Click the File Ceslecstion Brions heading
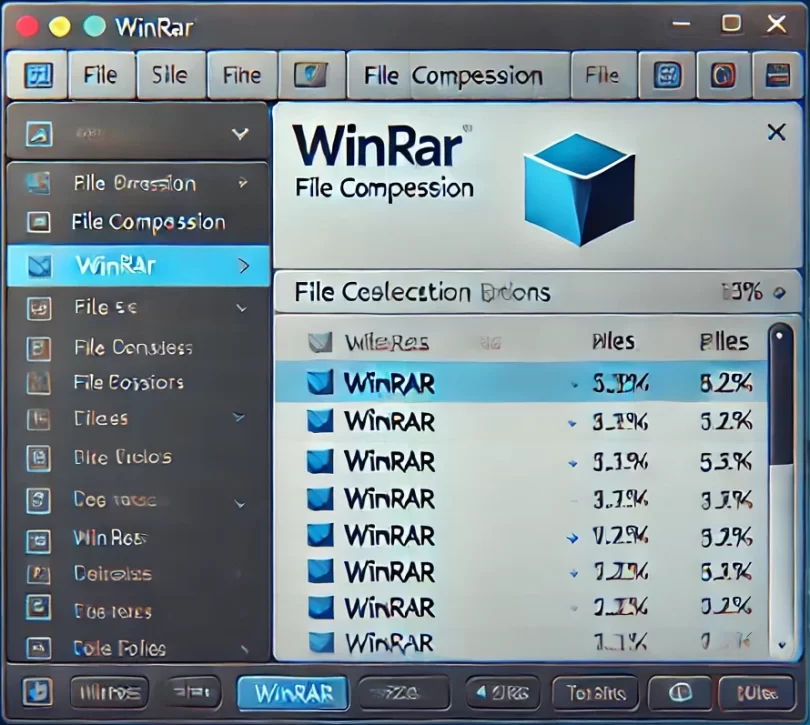810x725 pixels. coord(423,292)
